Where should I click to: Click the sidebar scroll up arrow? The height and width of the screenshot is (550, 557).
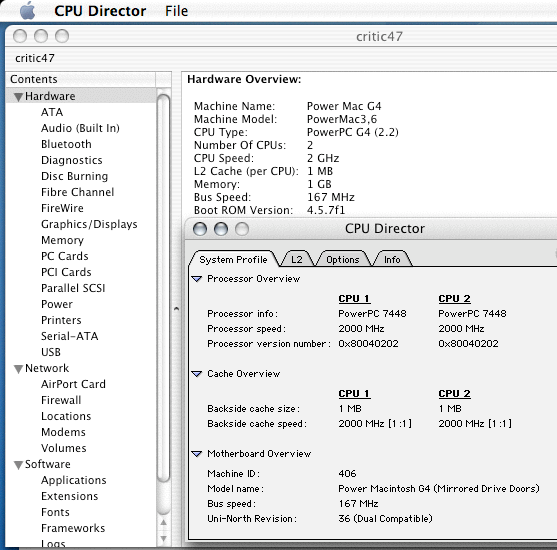click(163, 523)
